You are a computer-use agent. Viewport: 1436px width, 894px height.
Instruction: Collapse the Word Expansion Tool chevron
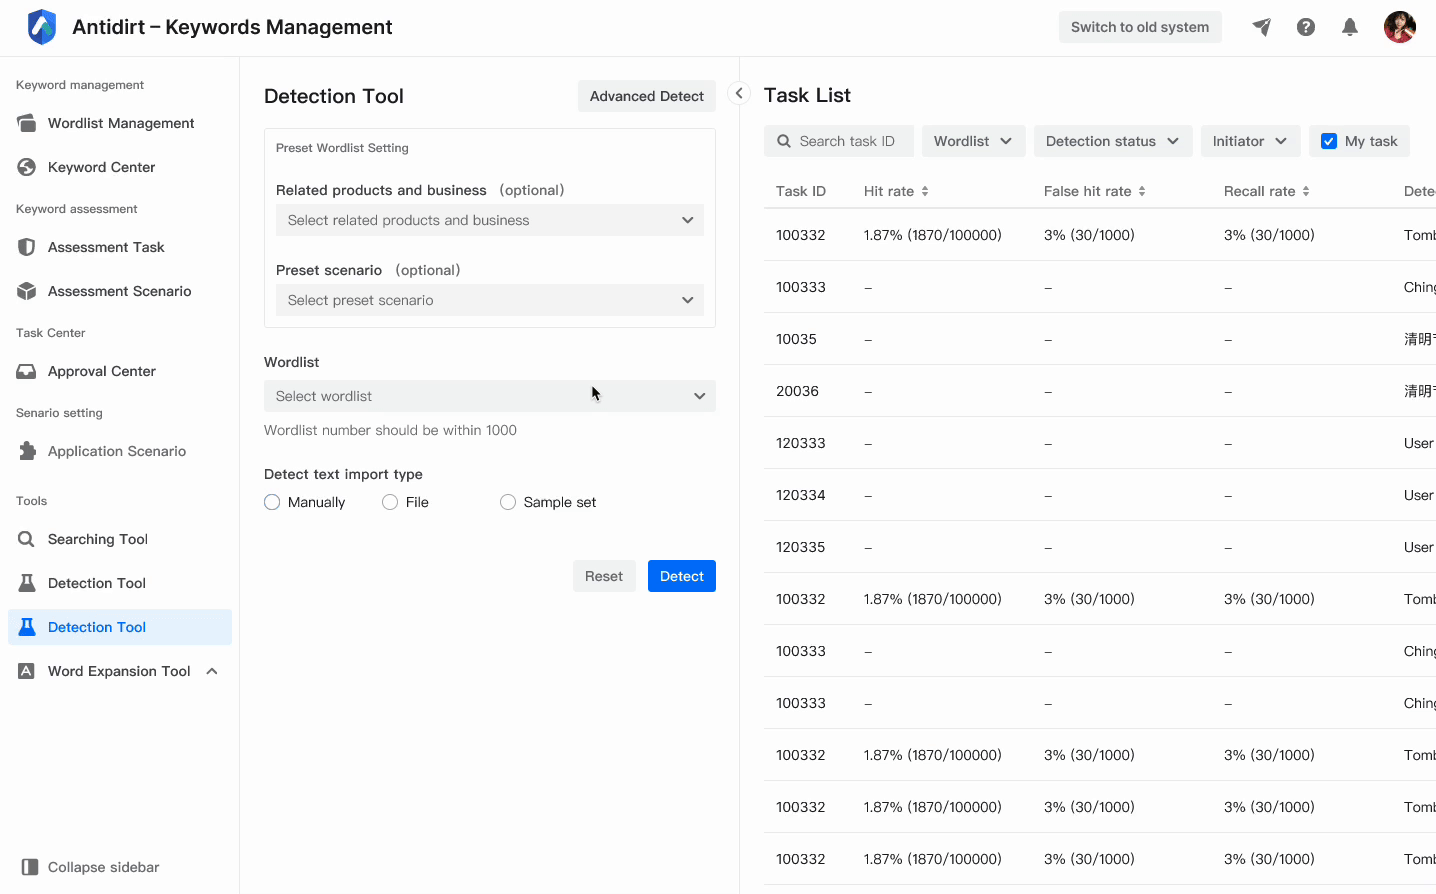(x=212, y=671)
